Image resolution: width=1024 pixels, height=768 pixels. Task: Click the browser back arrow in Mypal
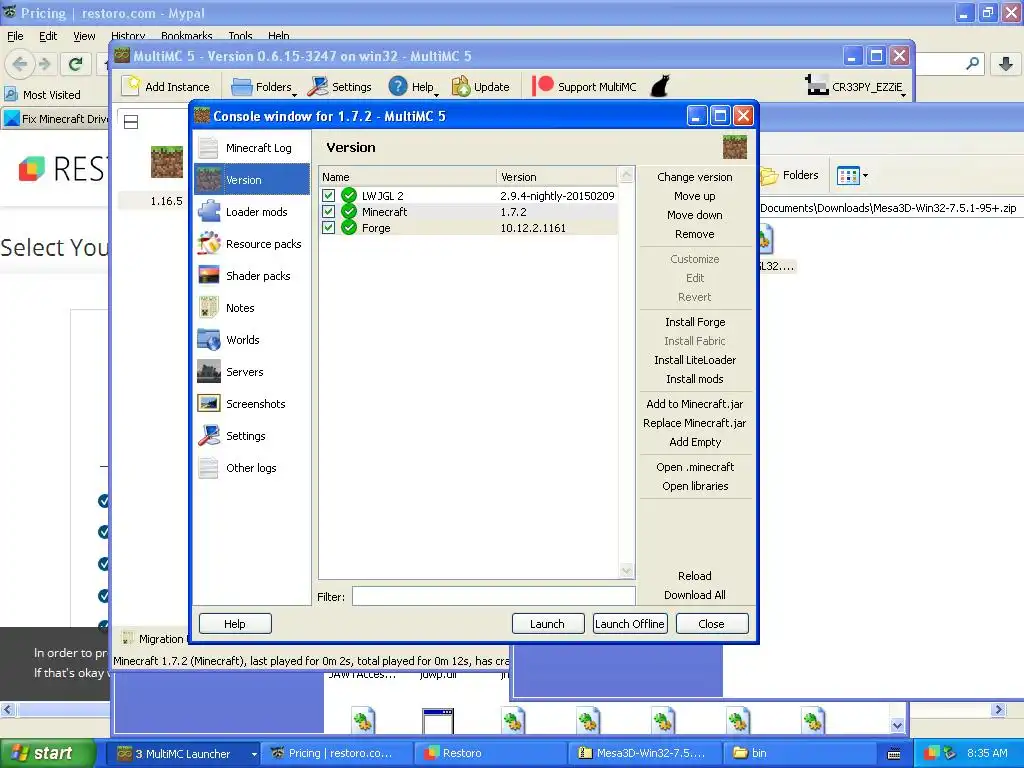tap(20, 63)
